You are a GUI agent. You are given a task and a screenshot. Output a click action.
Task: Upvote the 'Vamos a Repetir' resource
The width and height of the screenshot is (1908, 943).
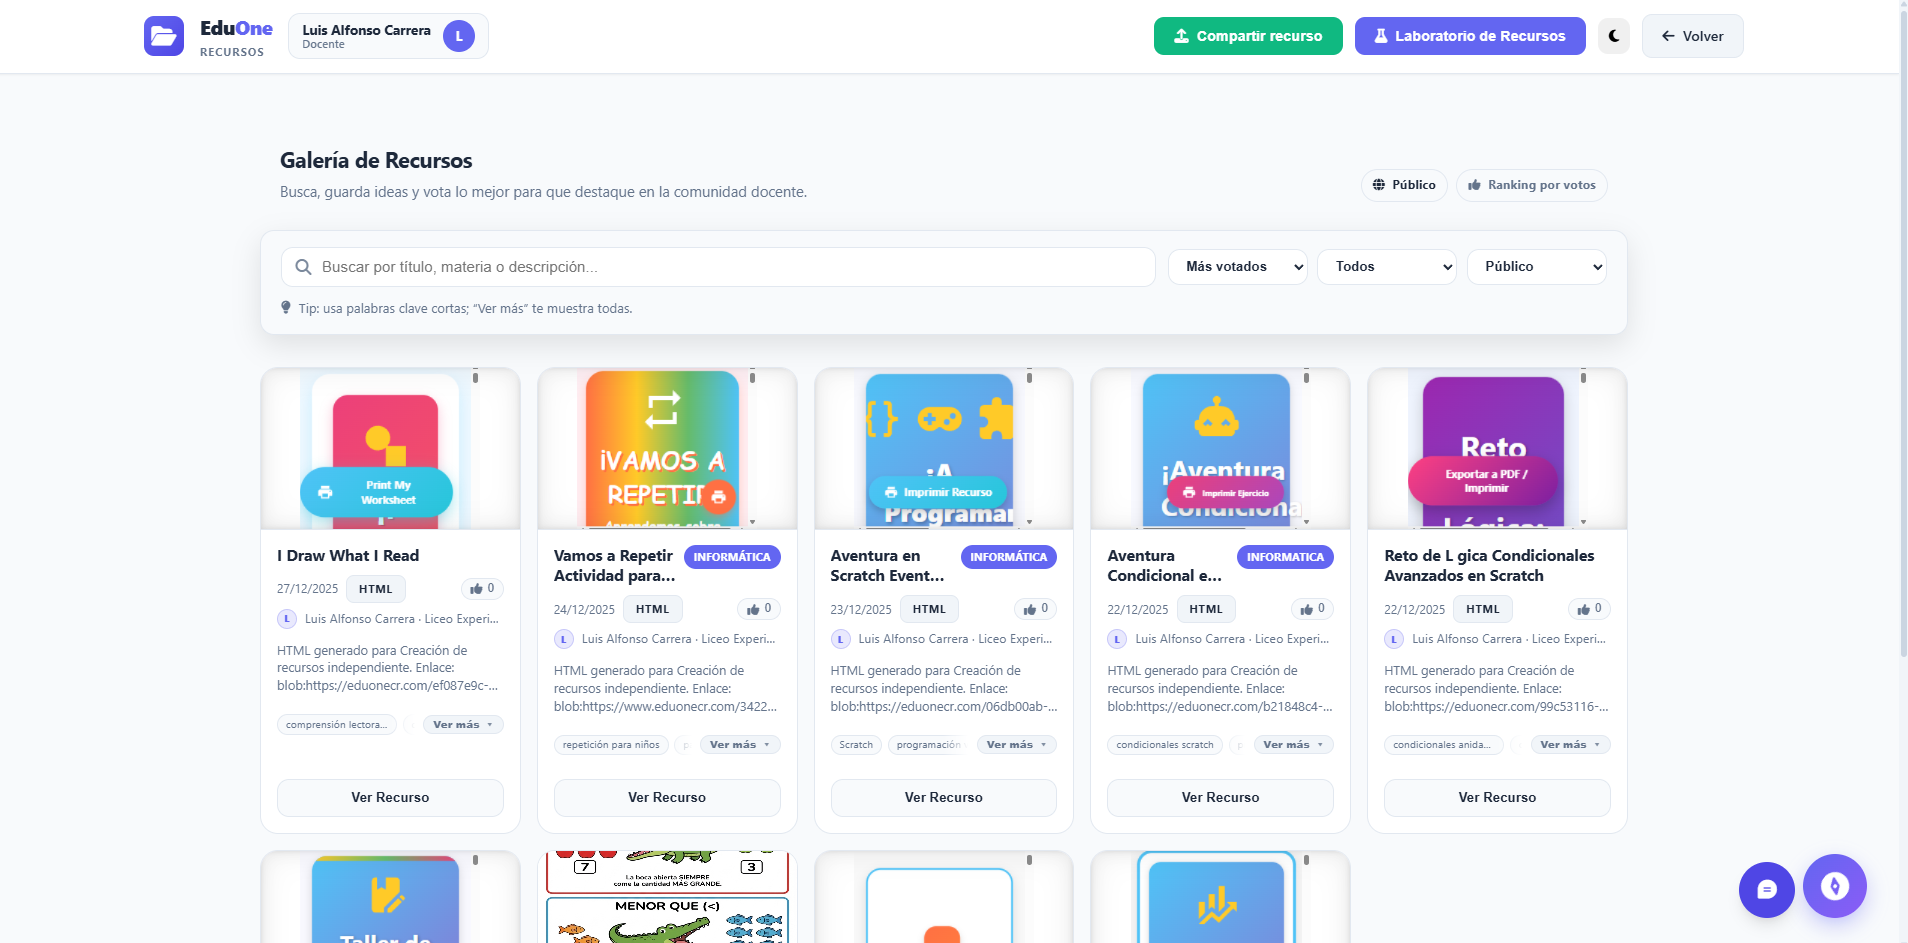point(759,609)
